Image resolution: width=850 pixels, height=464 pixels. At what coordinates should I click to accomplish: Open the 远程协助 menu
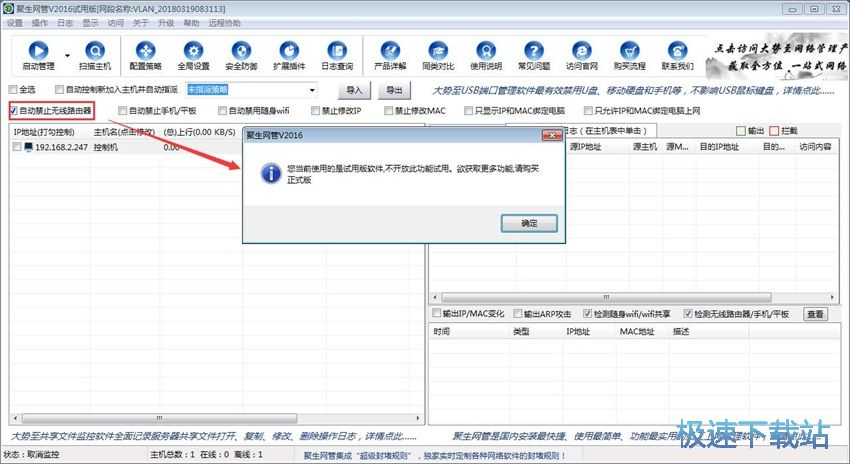point(224,23)
